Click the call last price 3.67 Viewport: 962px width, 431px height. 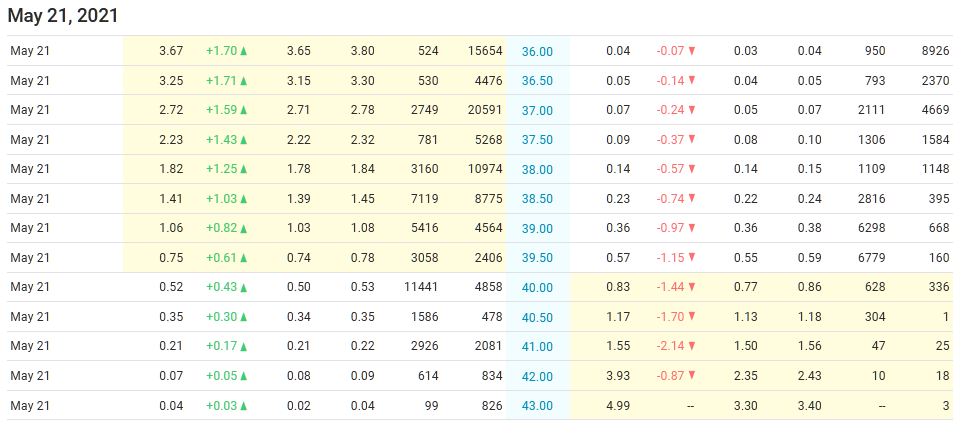click(x=171, y=51)
